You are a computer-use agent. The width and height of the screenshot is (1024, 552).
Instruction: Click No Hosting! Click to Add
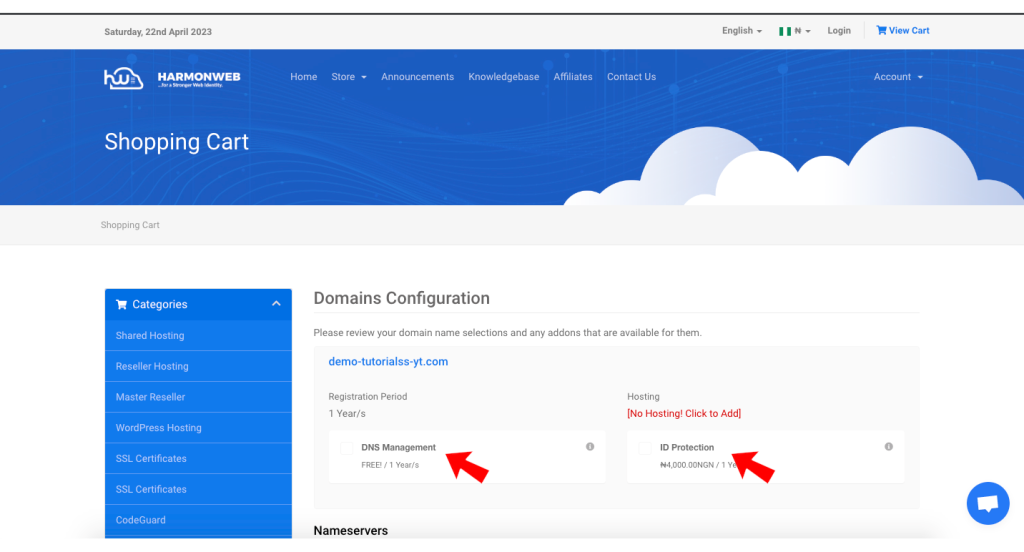coord(684,414)
